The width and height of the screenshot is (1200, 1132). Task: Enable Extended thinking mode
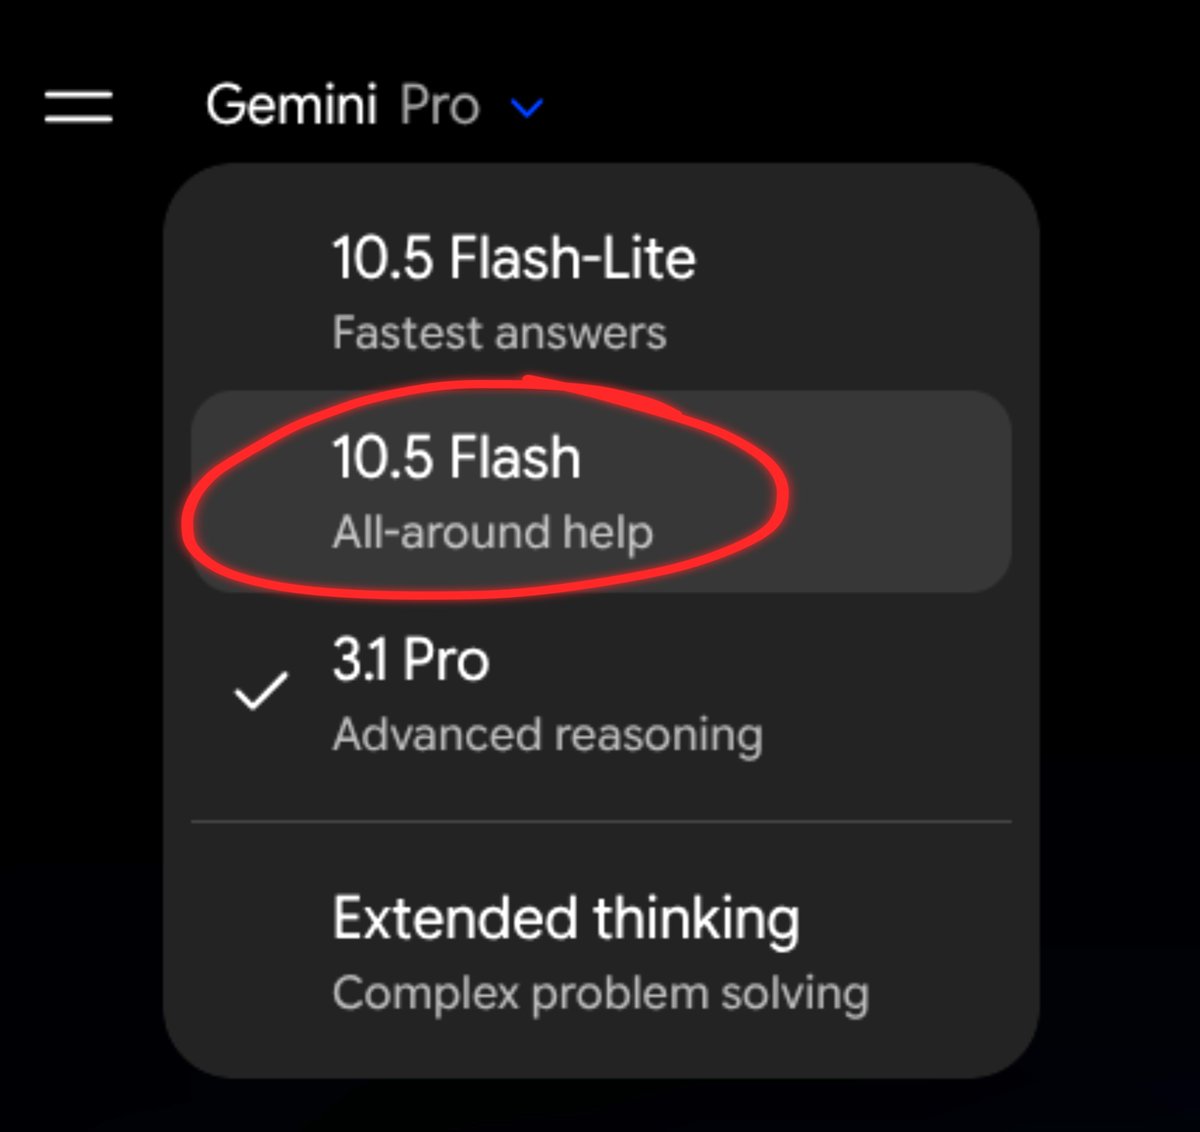click(600, 952)
